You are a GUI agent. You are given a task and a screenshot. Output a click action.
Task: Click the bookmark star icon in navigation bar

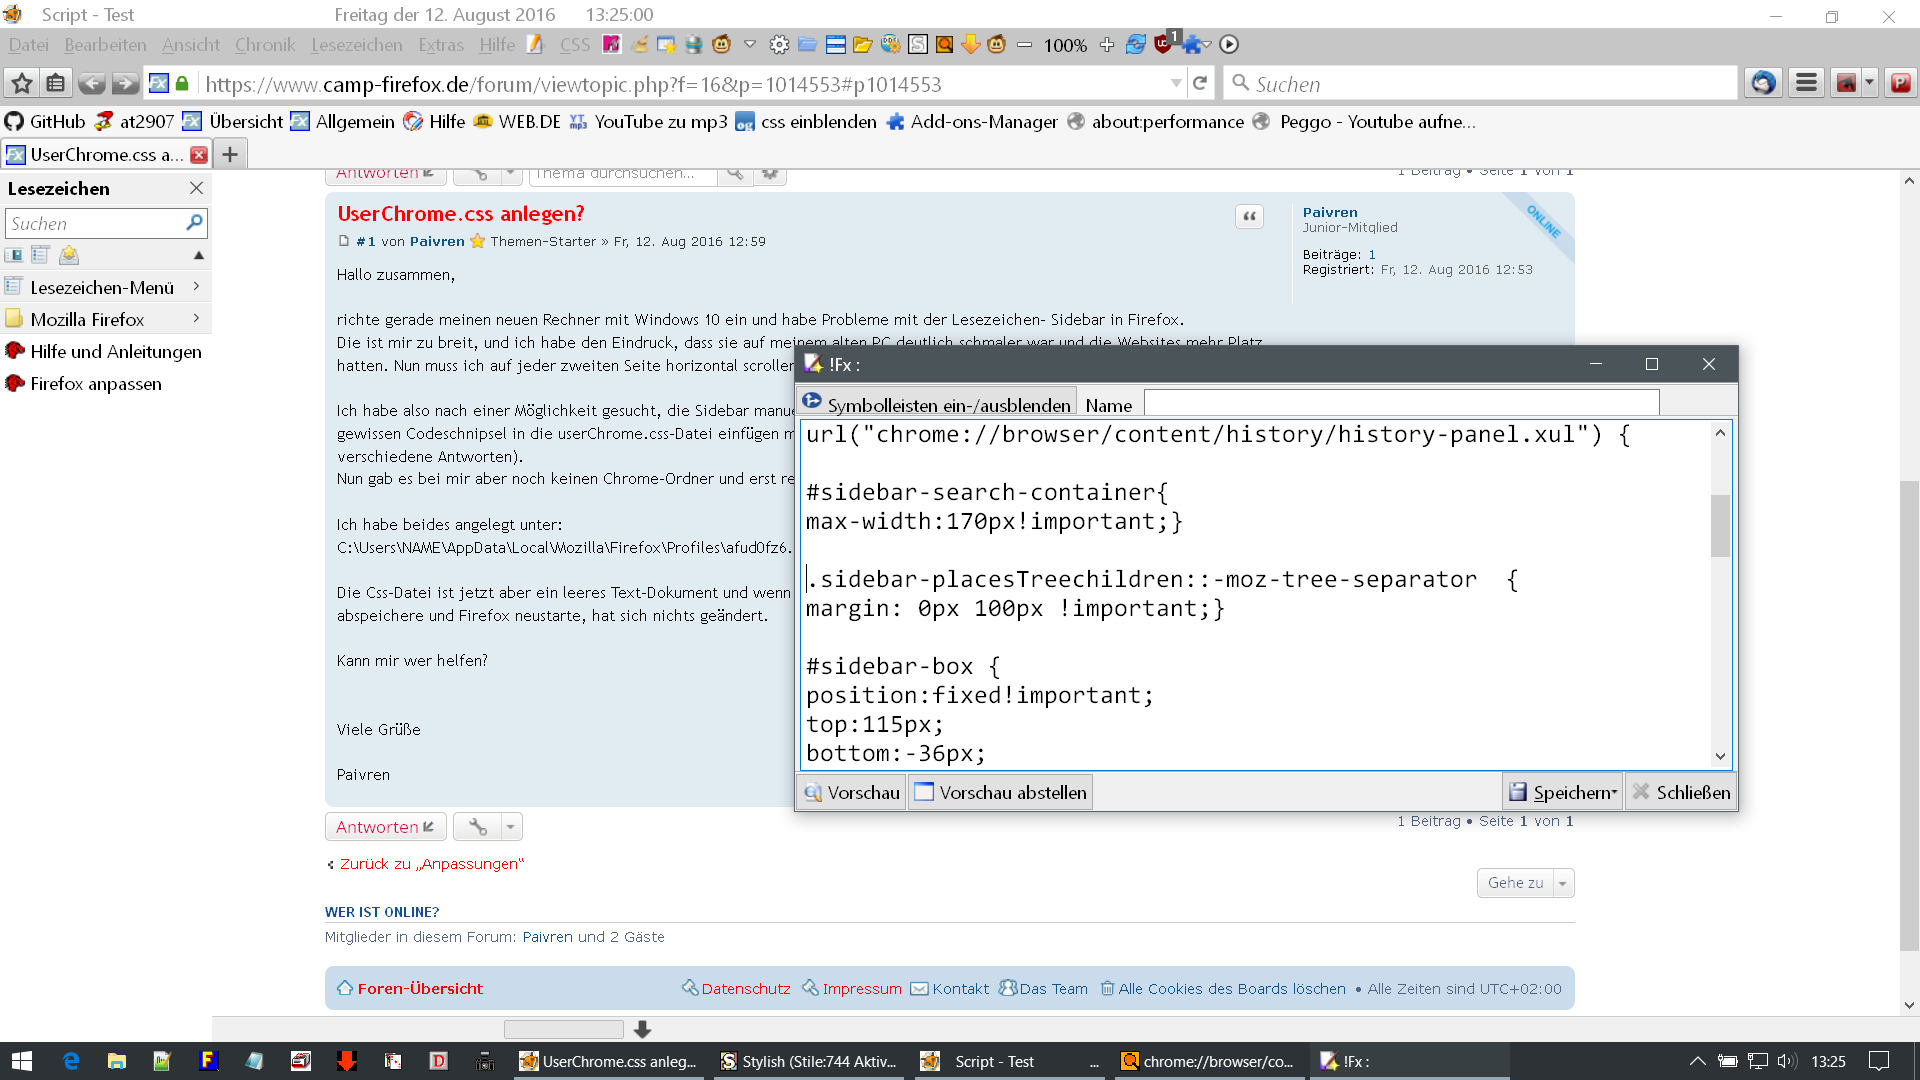(x=22, y=84)
